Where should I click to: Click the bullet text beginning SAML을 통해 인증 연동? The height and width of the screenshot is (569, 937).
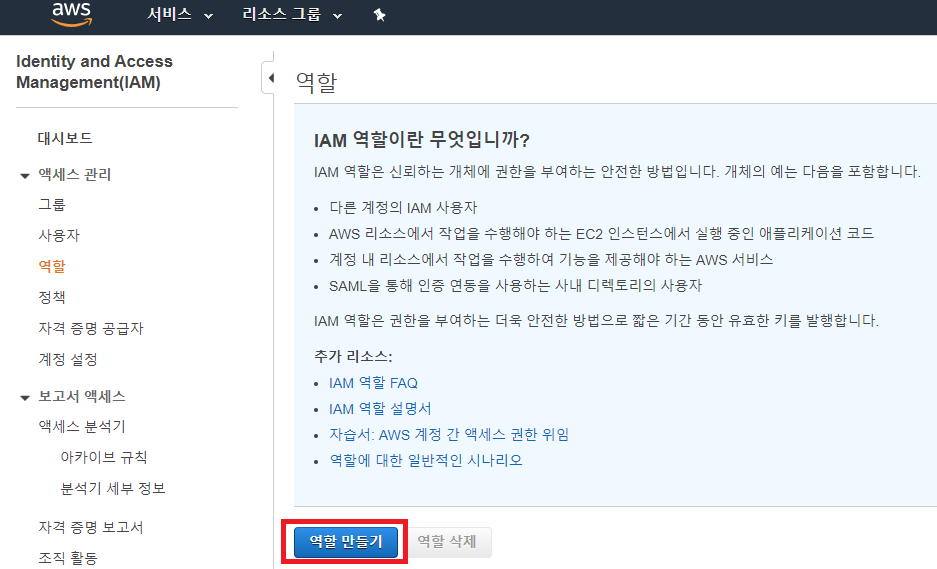click(515, 286)
